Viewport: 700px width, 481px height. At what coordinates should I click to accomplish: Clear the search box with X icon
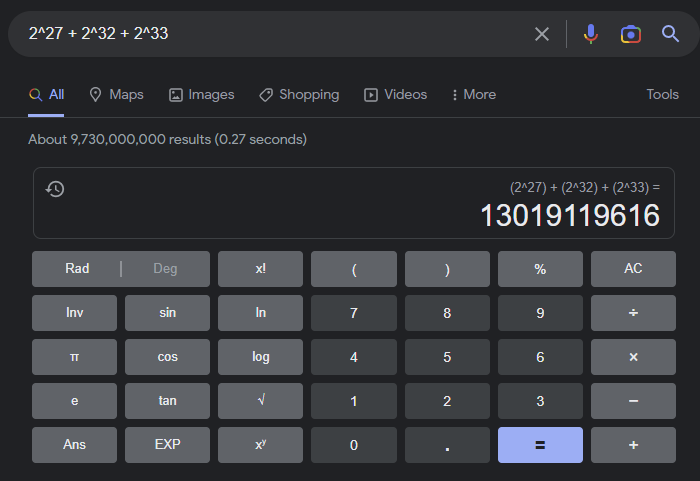coord(542,34)
